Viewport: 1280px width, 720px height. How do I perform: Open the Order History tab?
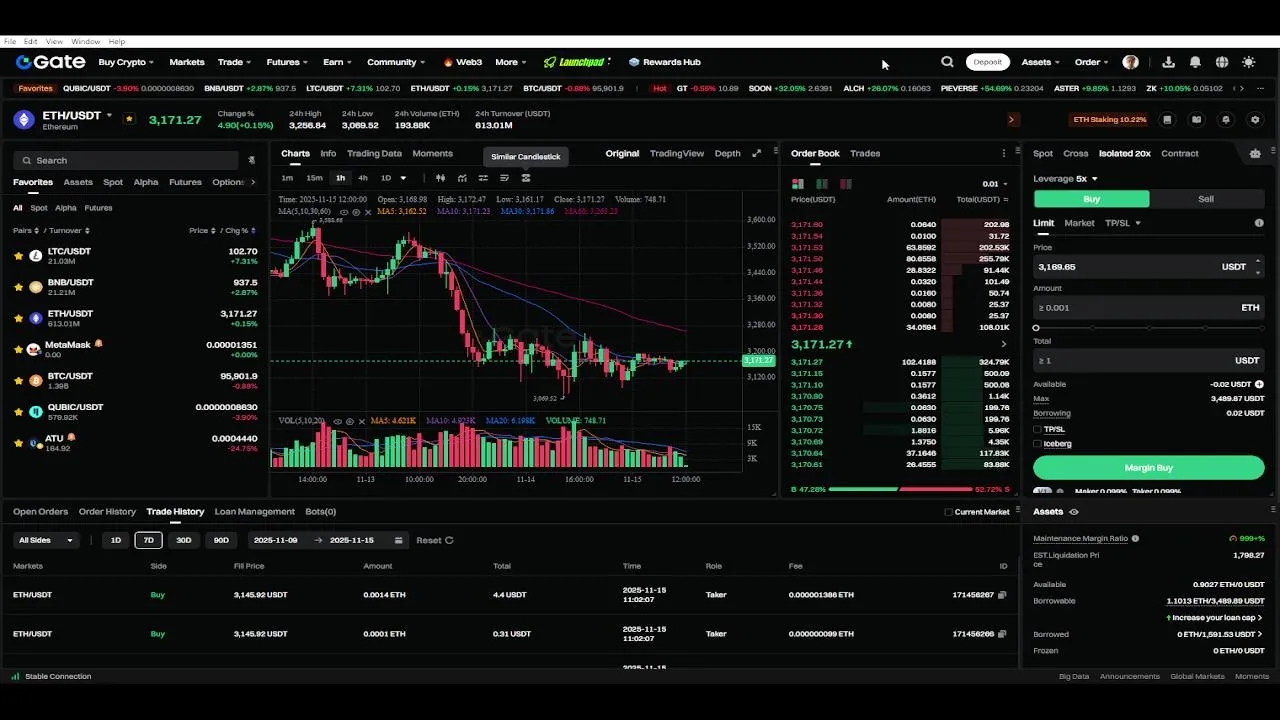point(107,512)
